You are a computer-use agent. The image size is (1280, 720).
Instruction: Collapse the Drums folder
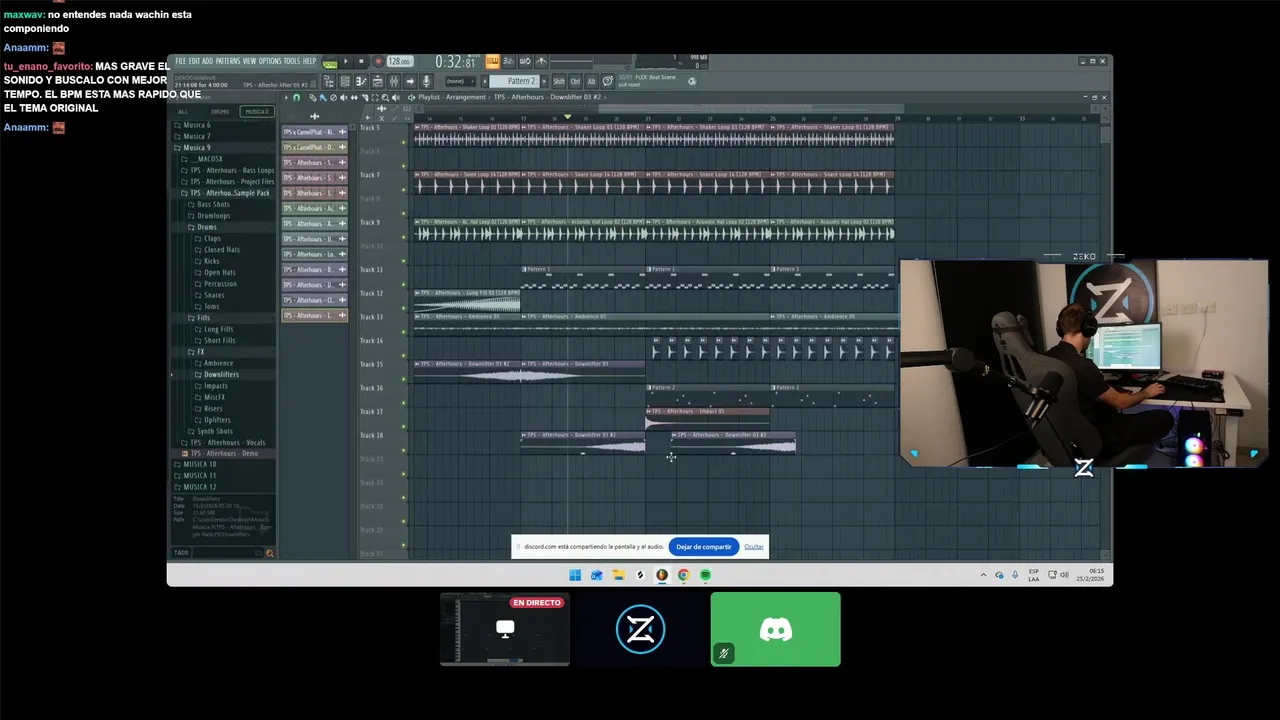pyautogui.click(x=206, y=227)
